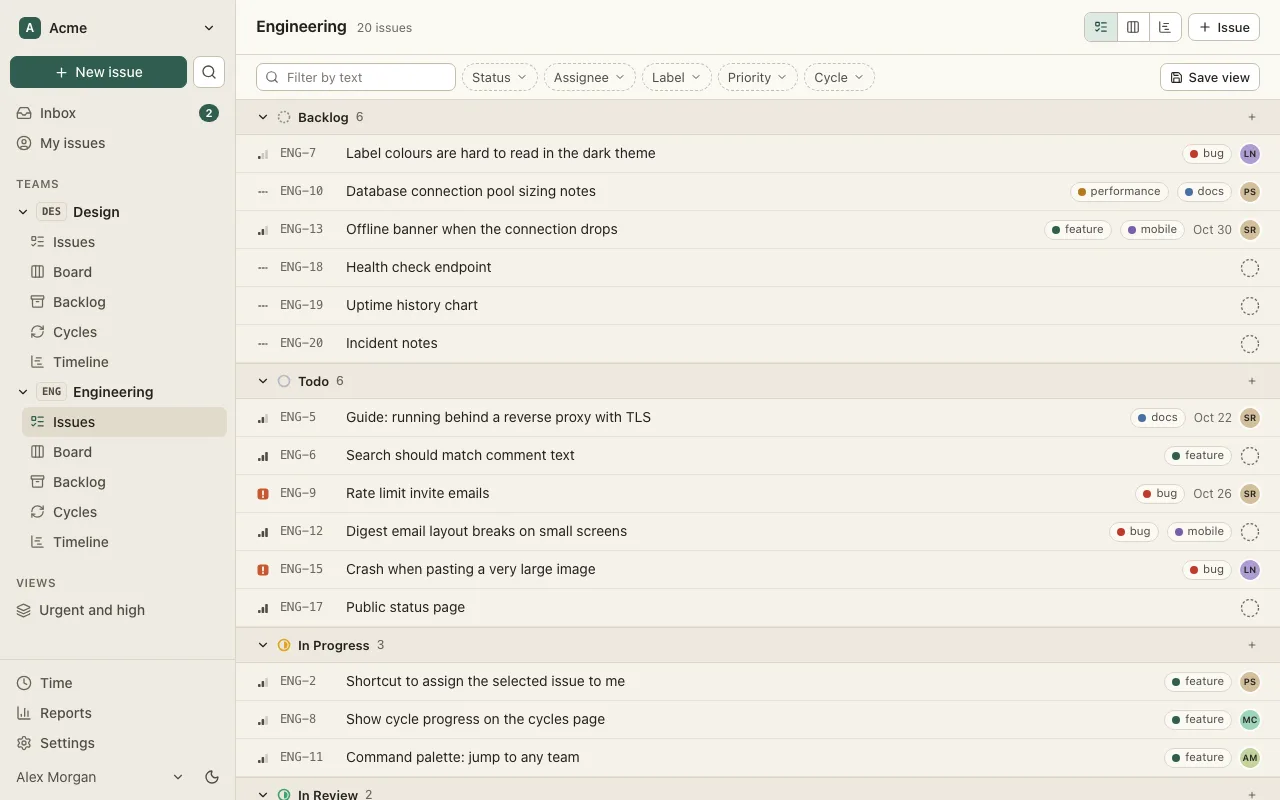
Task: Open the Assignee filter dropdown
Action: [x=589, y=77]
